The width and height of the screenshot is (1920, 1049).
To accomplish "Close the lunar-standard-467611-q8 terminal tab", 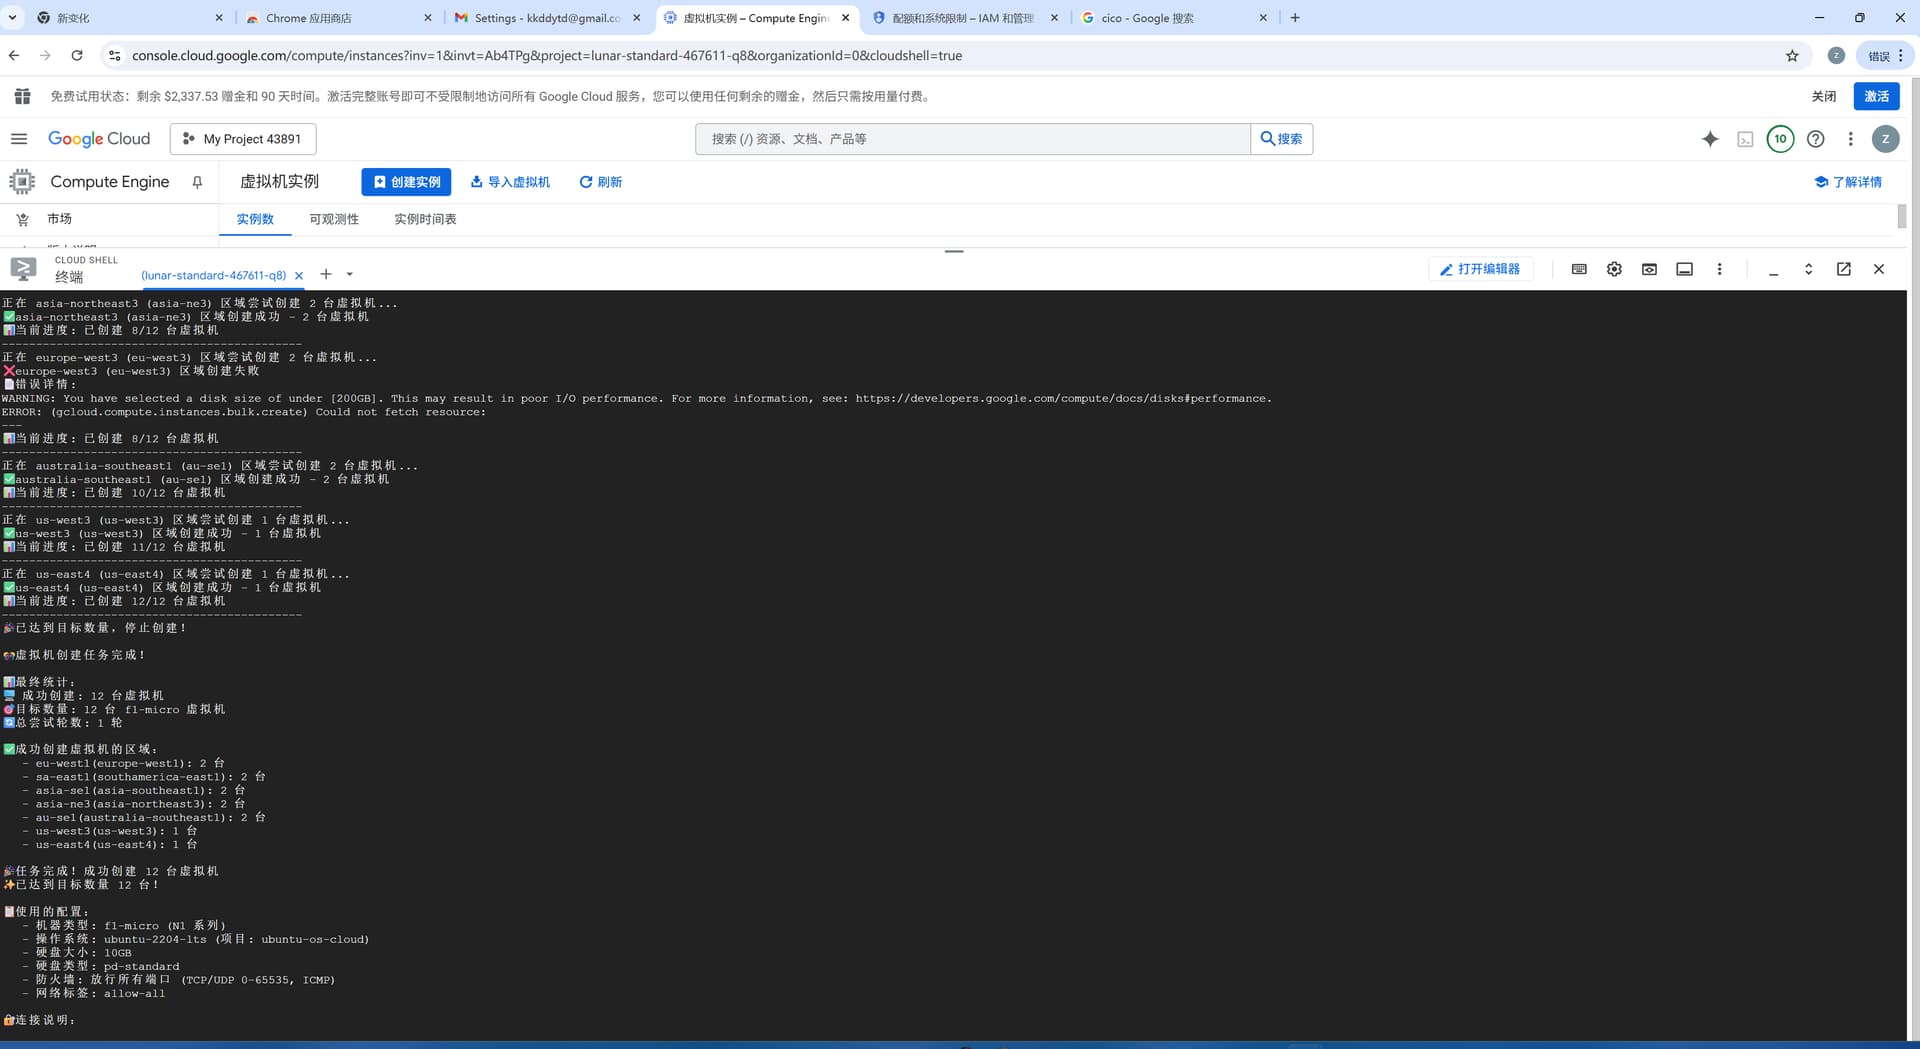I will tap(299, 276).
